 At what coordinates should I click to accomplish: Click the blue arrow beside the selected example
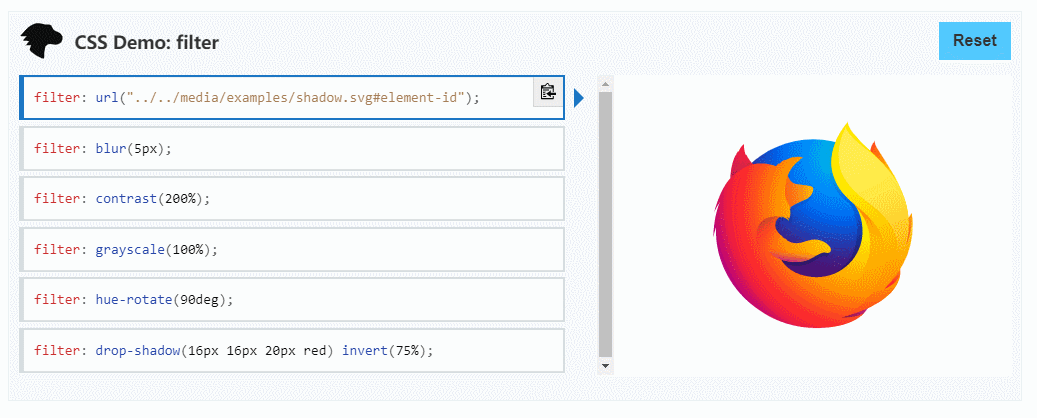tap(579, 98)
